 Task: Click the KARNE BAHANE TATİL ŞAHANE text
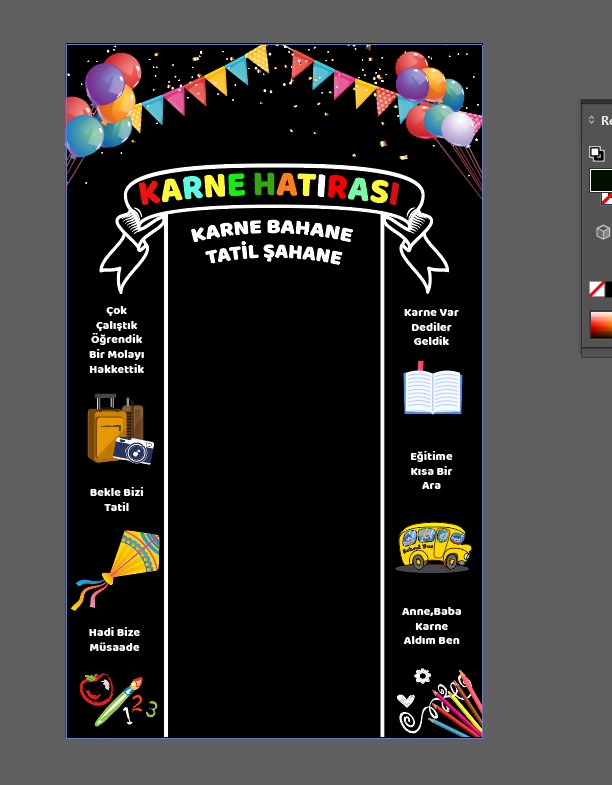272,244
